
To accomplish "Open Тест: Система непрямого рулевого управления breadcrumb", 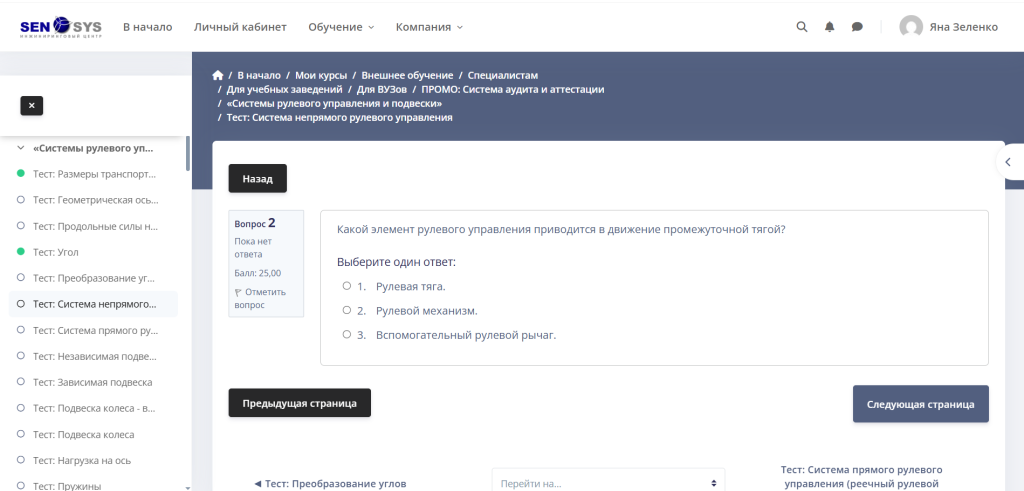I will tap(340, 118).
